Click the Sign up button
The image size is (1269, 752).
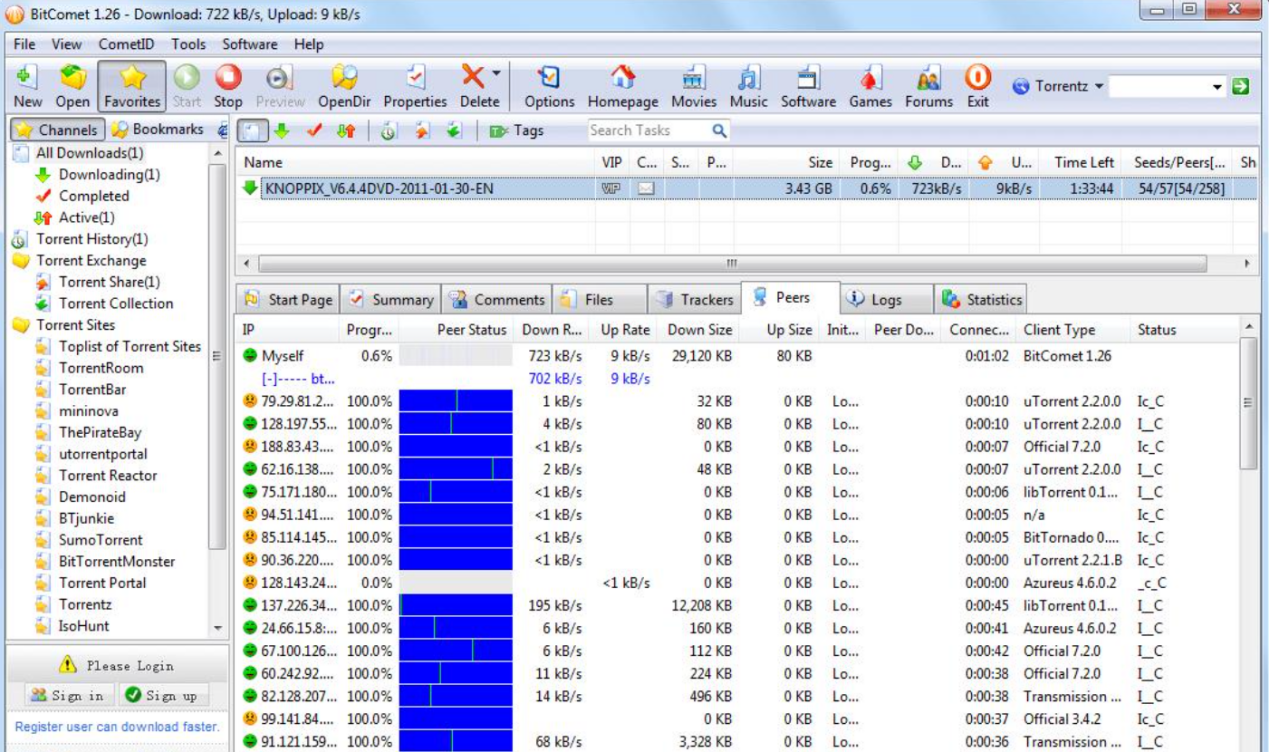click(x=161, y=695)
